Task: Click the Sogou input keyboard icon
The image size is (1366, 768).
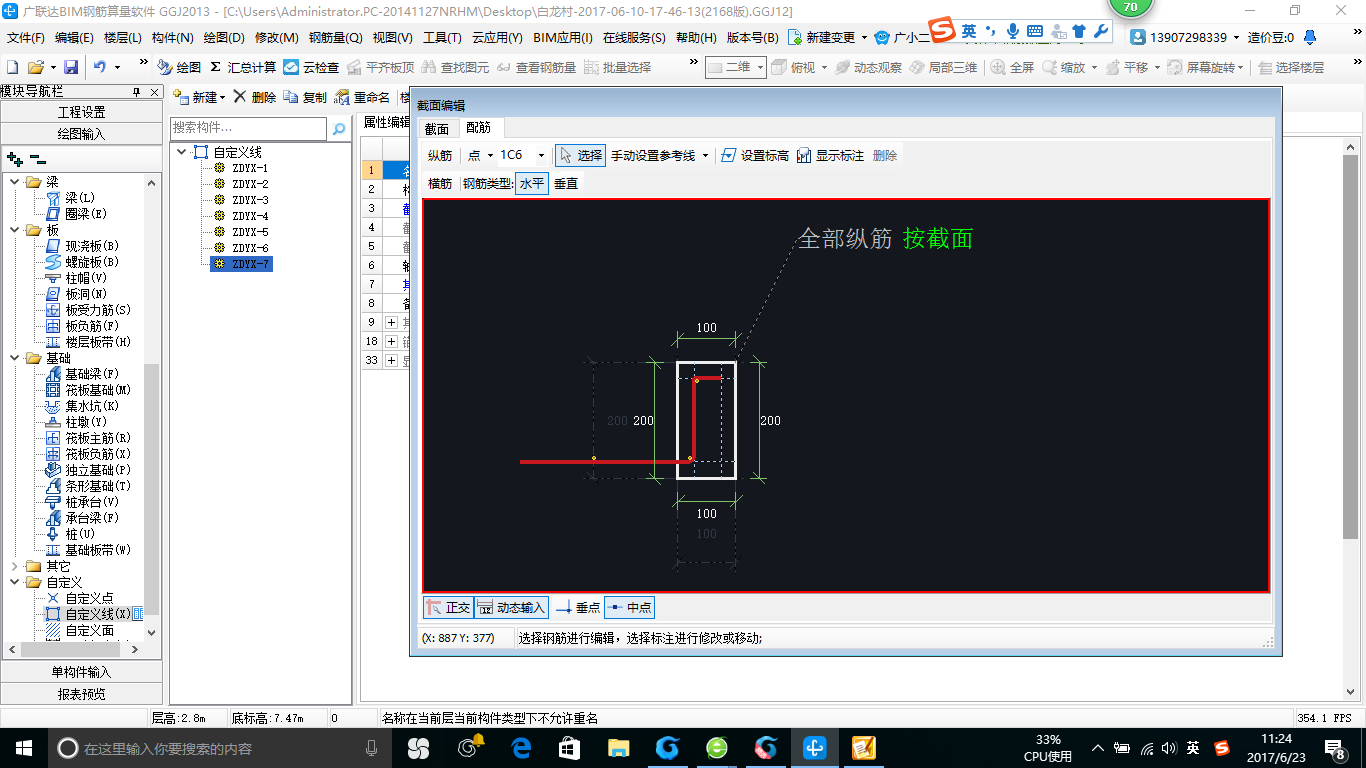Action: coord(1034,31)
